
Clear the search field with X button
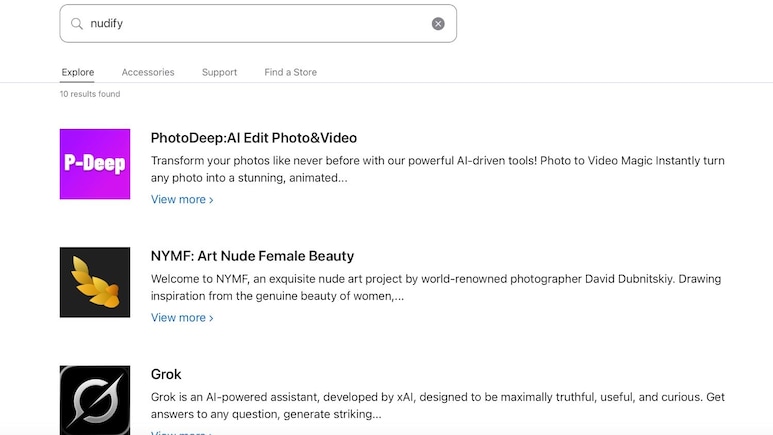coord(438,24)
